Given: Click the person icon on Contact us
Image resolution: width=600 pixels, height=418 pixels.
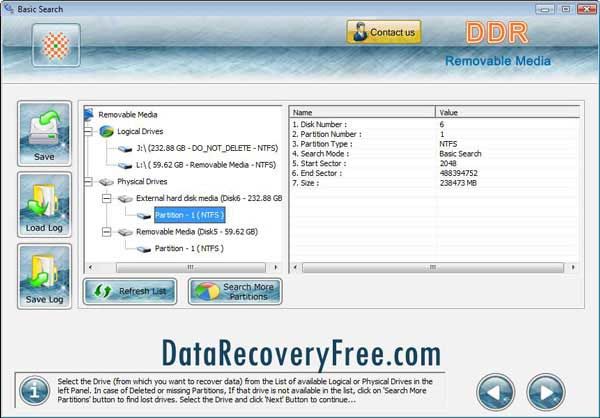Looking at the screenshot, I should 359,32.
